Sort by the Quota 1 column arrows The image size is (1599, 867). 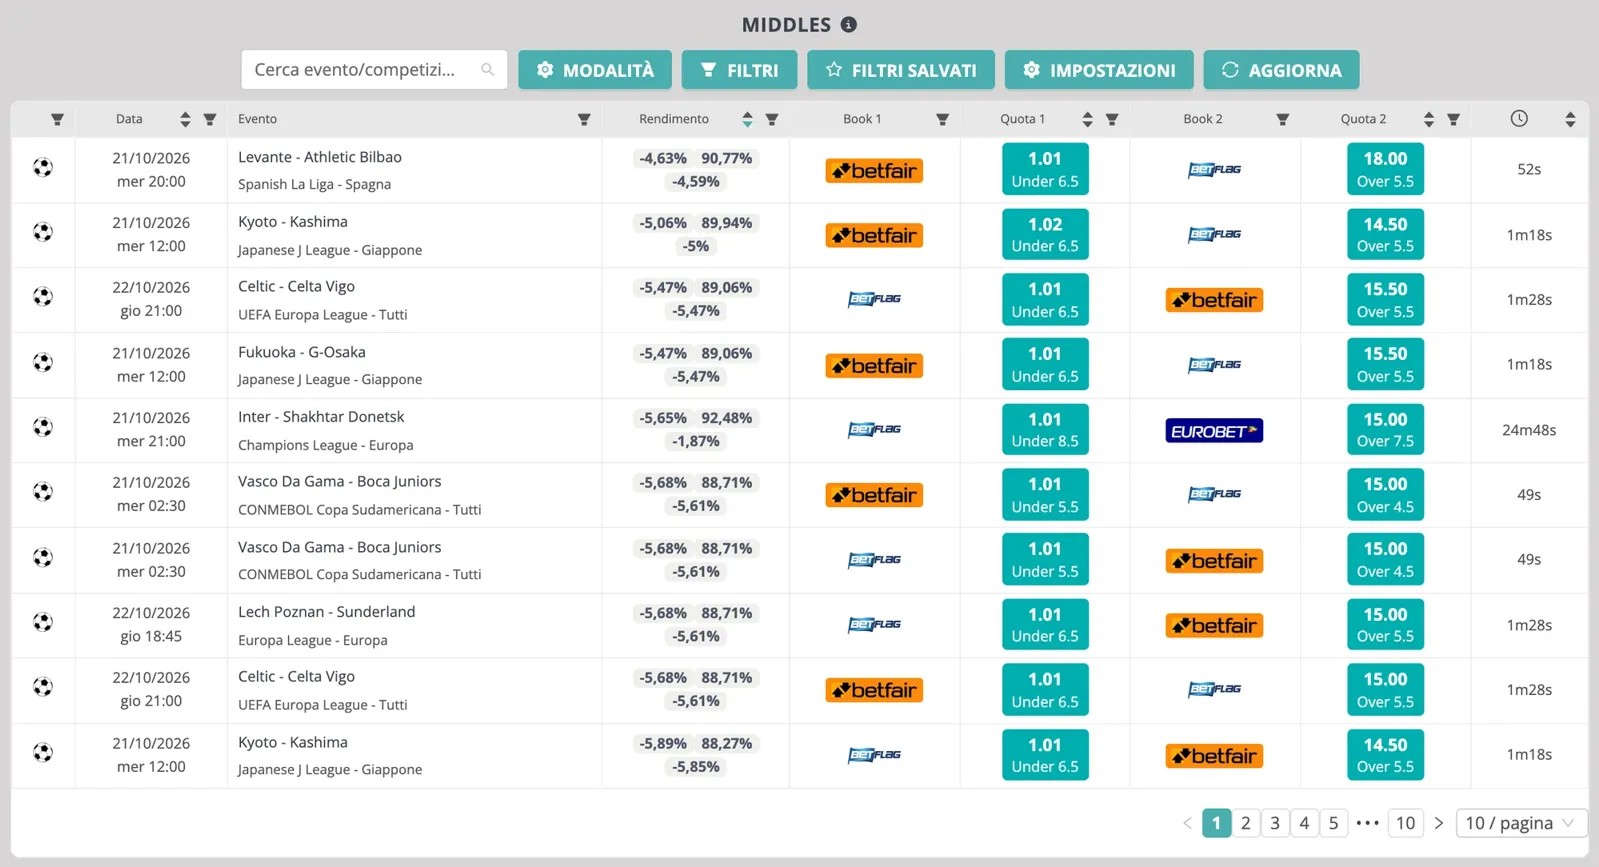point(1087,120)
